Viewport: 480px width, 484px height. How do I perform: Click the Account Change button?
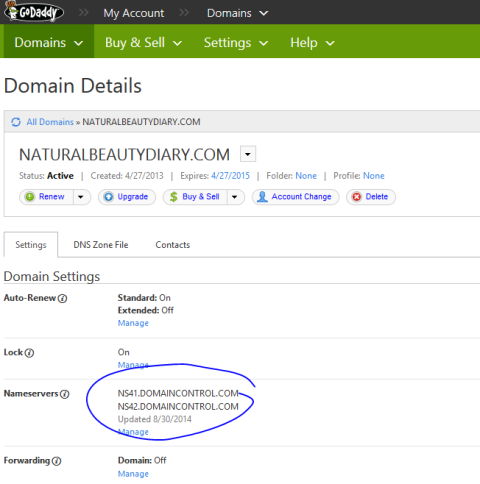(295, 197)
